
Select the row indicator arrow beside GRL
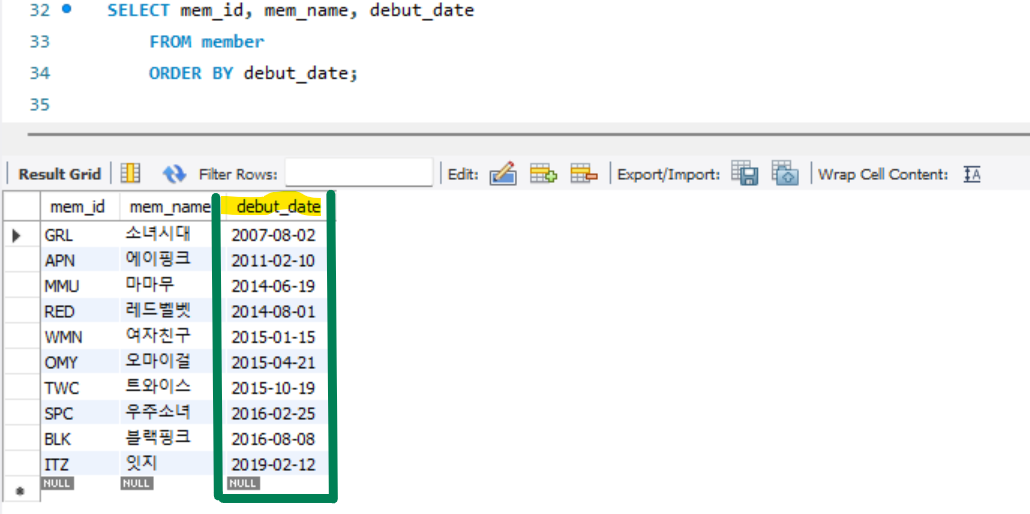tap(18, 235)
